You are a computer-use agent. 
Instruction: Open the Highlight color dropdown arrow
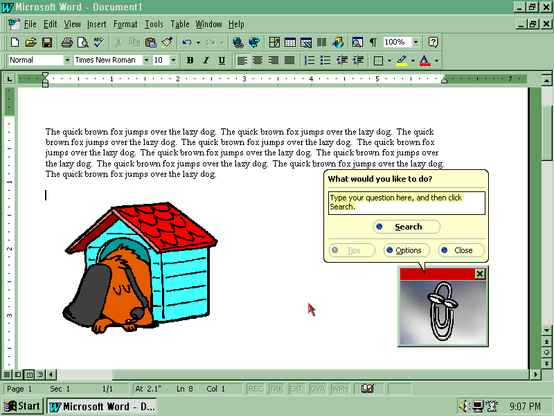click(x=413, y=60)
